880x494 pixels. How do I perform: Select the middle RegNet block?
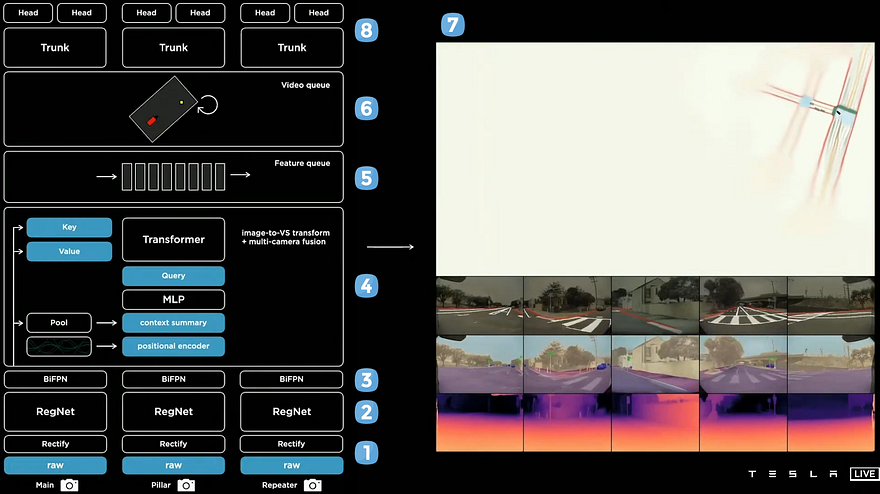[x=173, y=411]
